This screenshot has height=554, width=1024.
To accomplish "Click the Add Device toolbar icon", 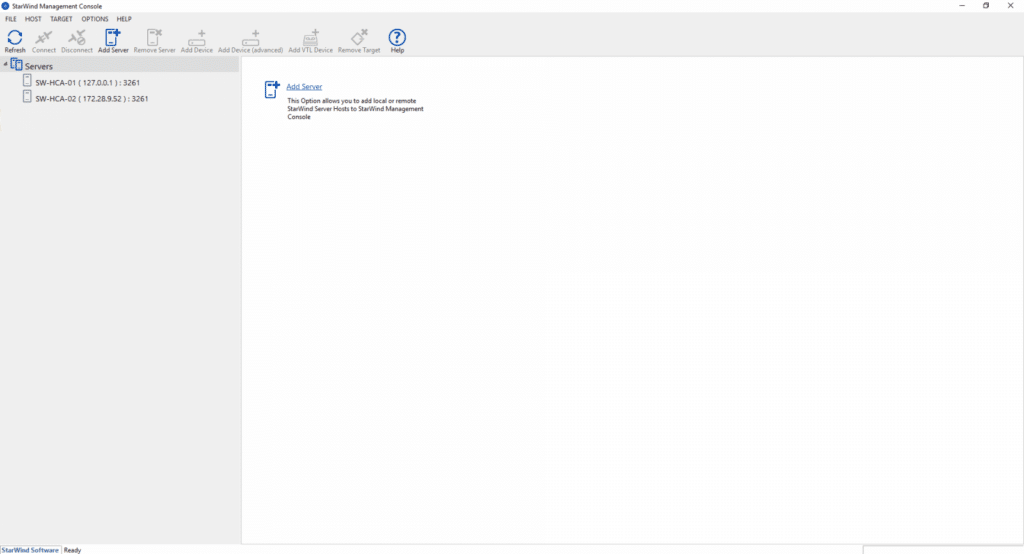I will pos(197,37).
